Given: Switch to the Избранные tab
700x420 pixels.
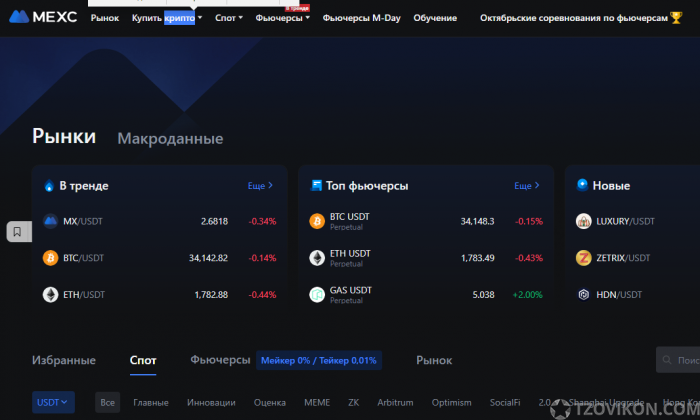Looking at the screenshot, I should (64, 360).
